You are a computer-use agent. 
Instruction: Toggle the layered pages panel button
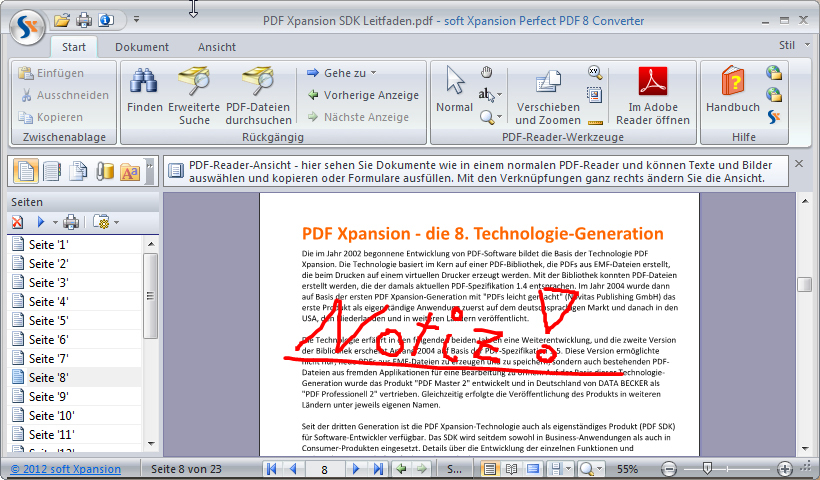[x=78, y=171]
